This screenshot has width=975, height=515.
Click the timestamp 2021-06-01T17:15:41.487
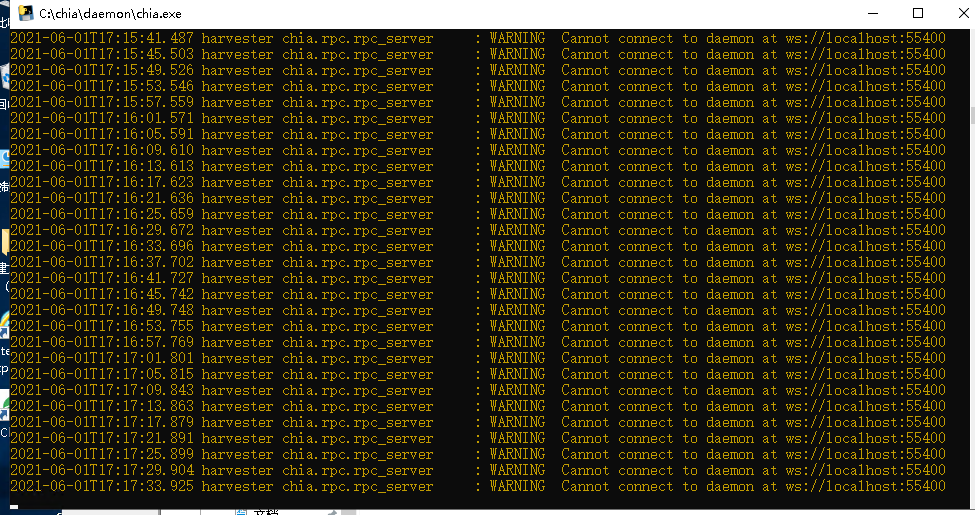coord(102,39)
